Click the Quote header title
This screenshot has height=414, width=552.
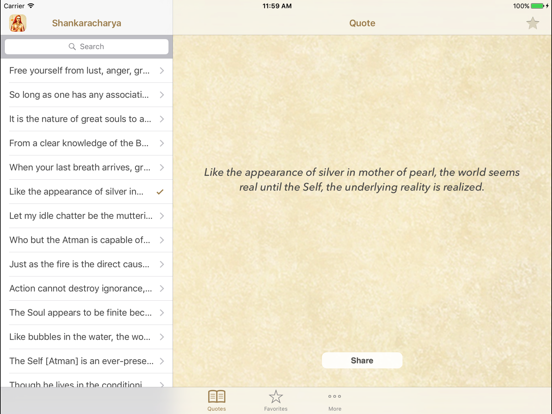pyautogui.click(x=362, y=23)
